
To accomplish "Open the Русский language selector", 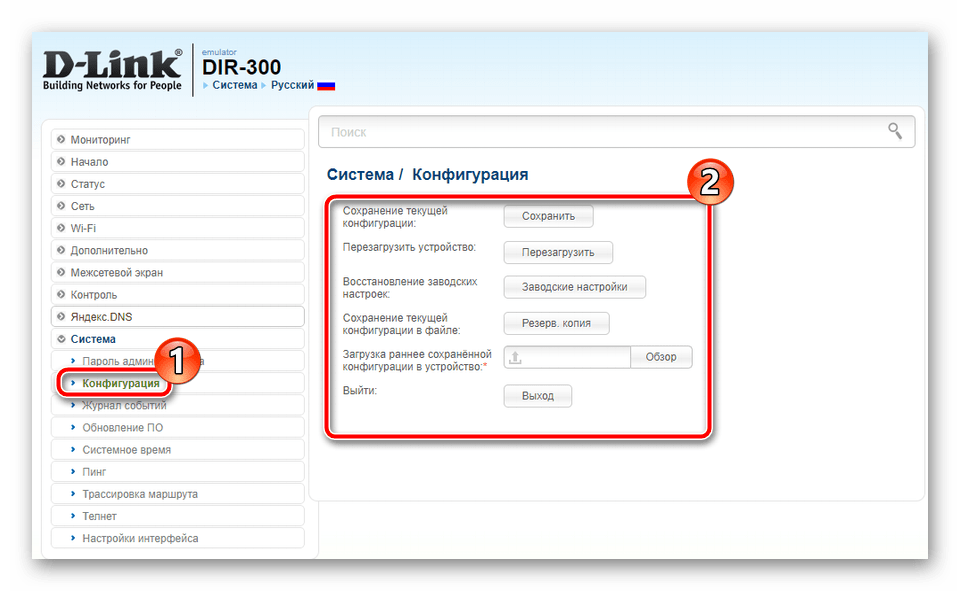I will click(x=292, y=85).
